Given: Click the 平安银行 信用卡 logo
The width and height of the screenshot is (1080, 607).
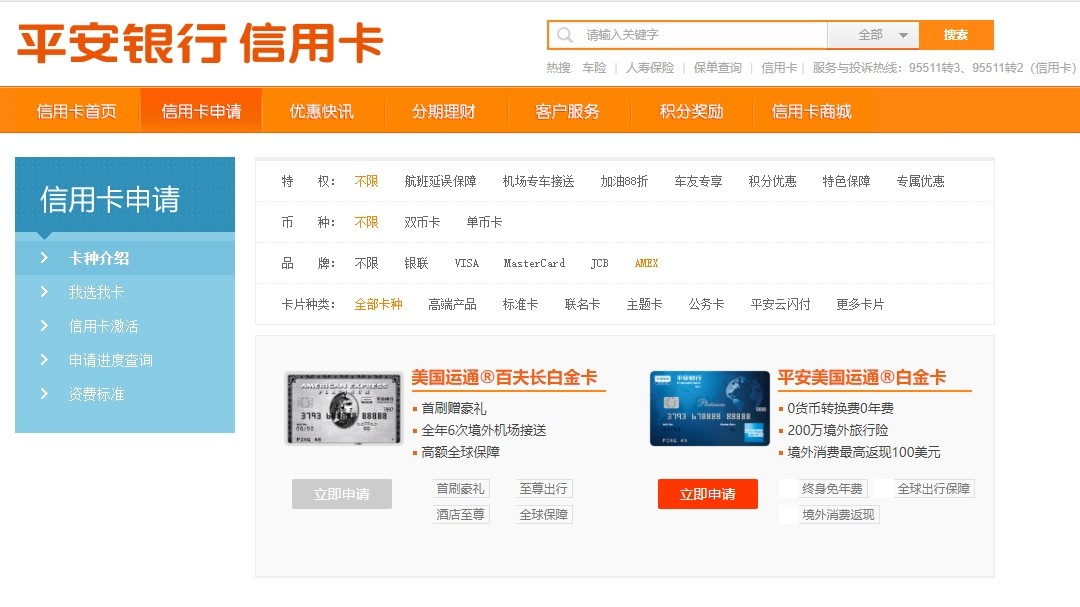Looking at the screenshot, I should pos(200,43).
